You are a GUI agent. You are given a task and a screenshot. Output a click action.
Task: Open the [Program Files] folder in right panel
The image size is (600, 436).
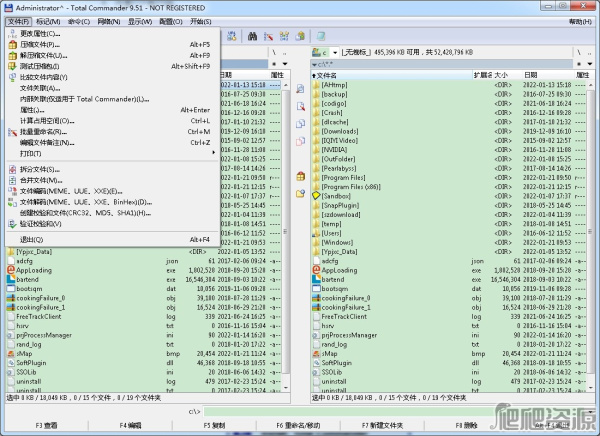click(x=344, y=177)
